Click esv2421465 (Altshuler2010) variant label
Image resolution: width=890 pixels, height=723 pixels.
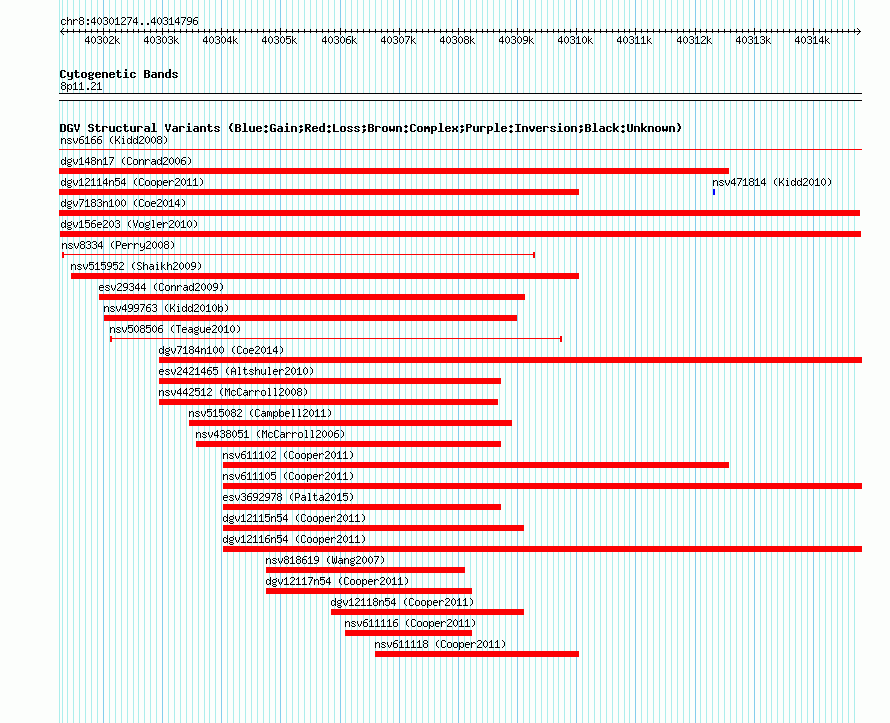coord(236,371)
